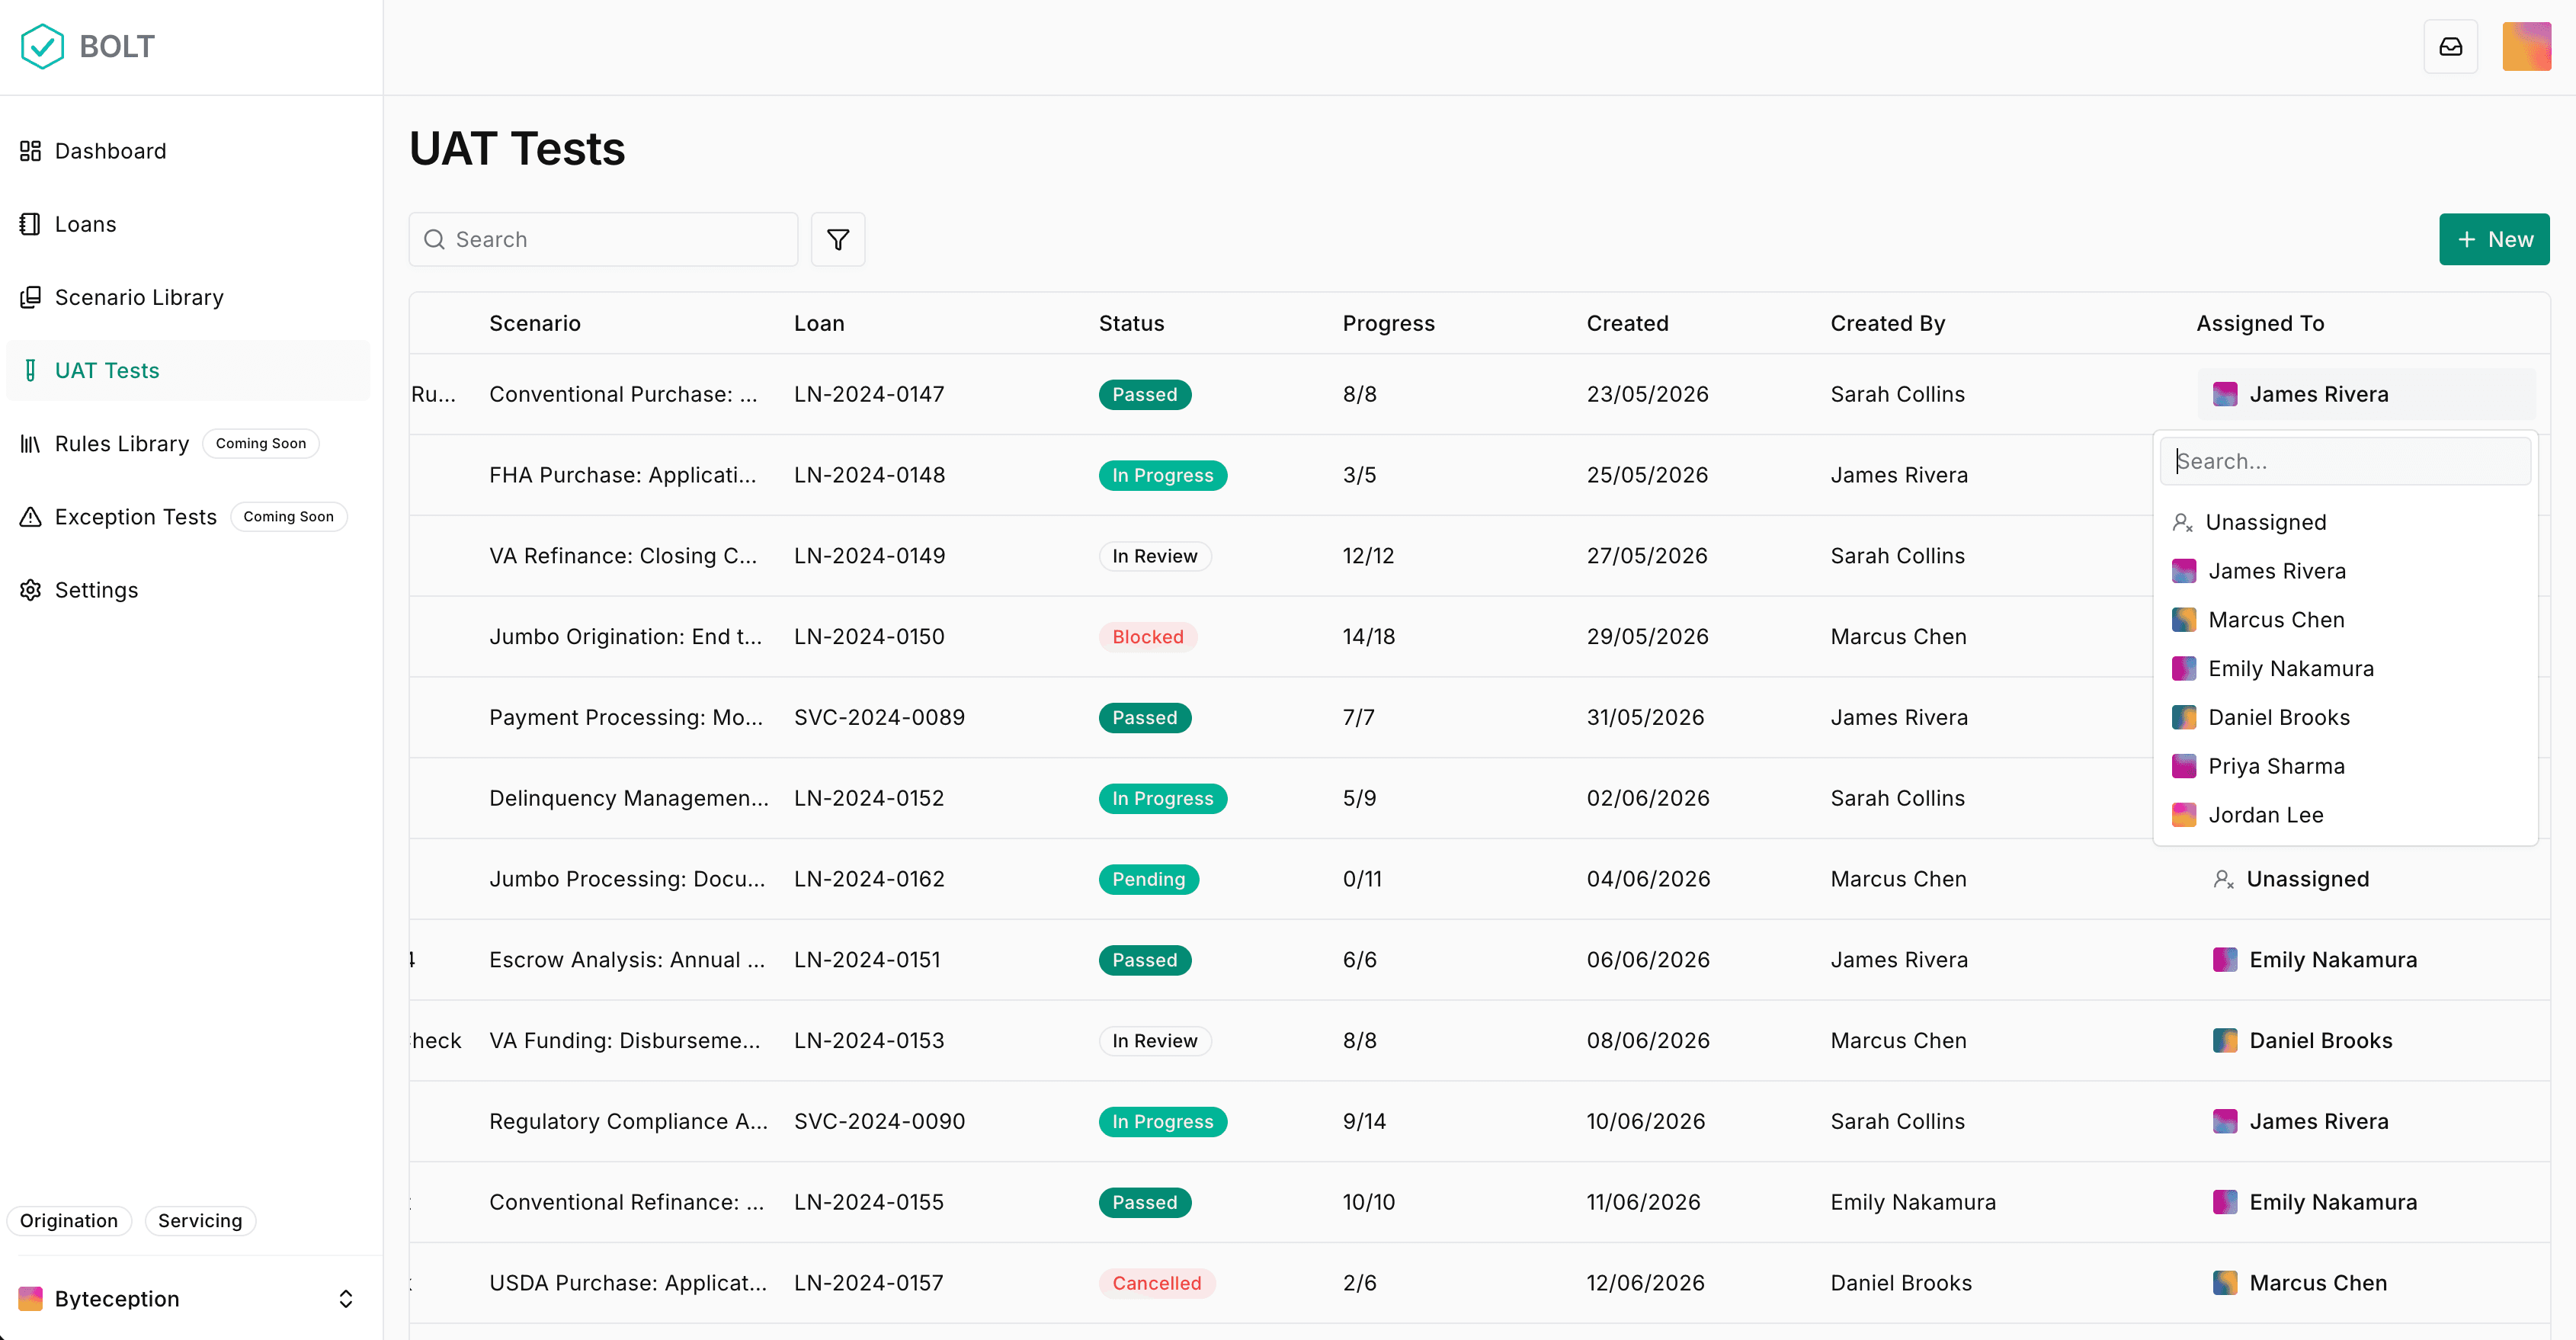Assign to Jordan Lee in list
This screenshot has width=2576, height=1340.
pos(2345,815)
